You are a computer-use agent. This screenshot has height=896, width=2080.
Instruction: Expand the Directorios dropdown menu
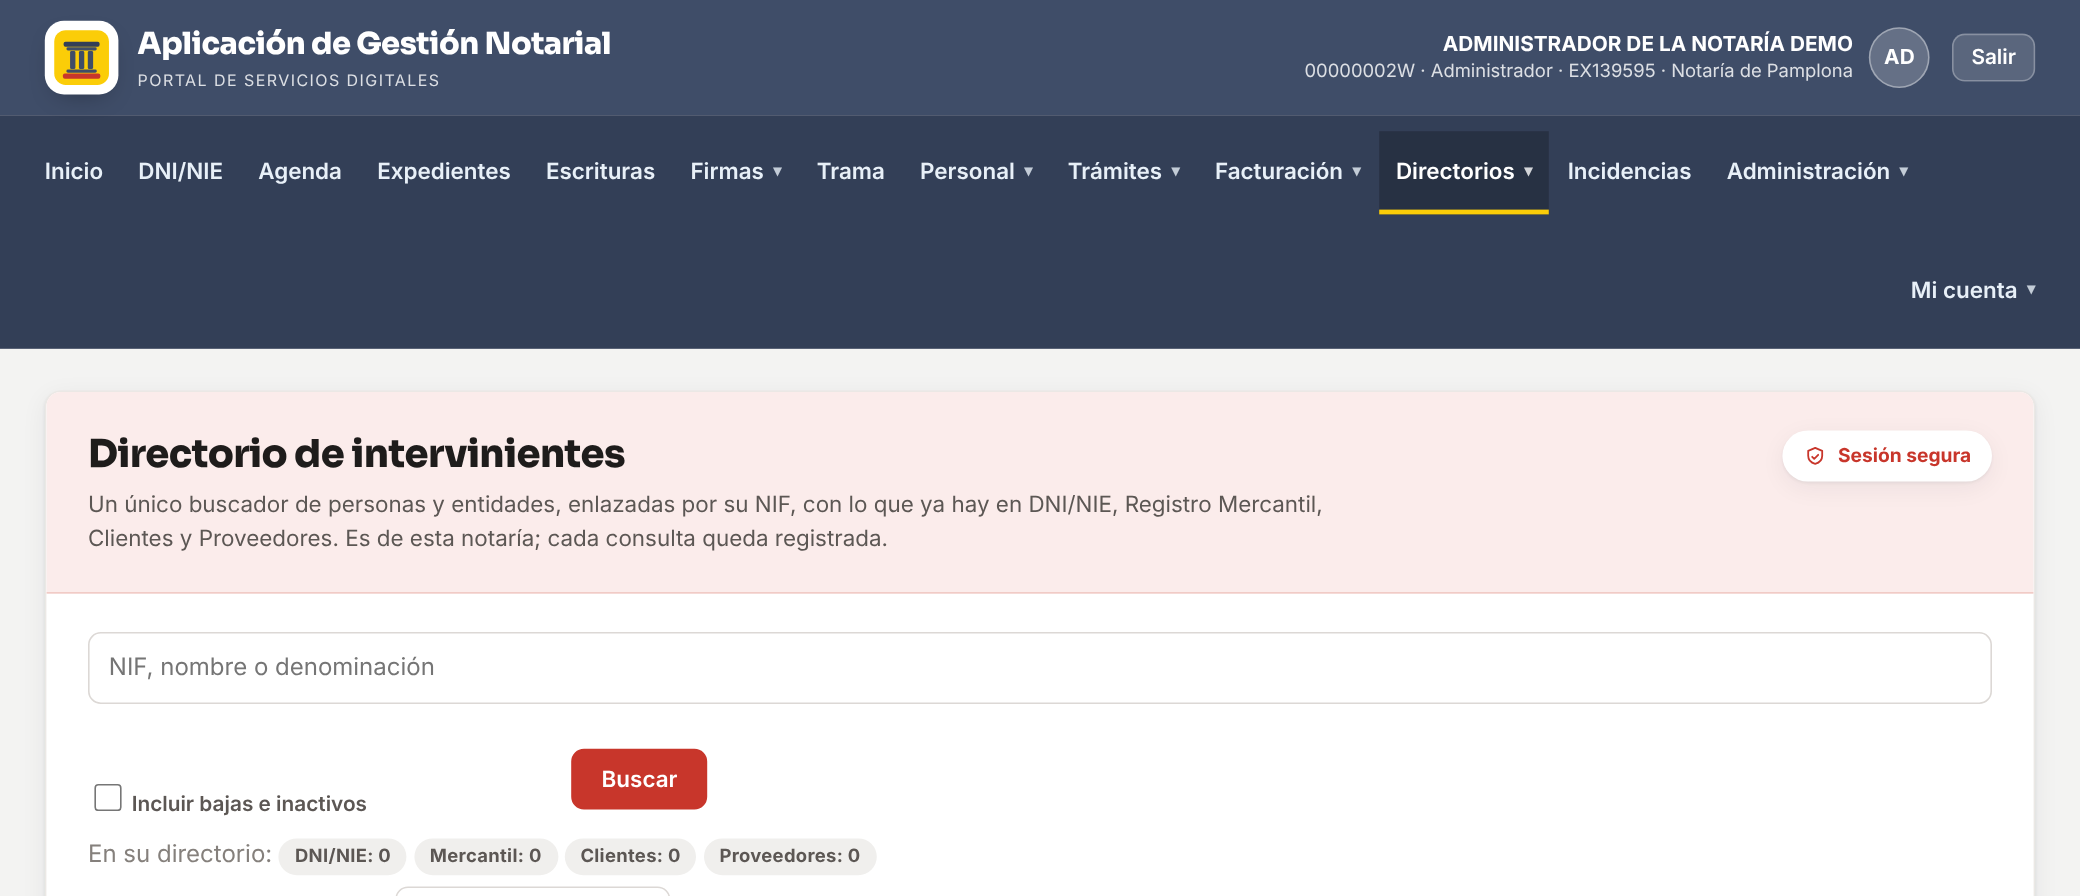tap(1464, 172)
